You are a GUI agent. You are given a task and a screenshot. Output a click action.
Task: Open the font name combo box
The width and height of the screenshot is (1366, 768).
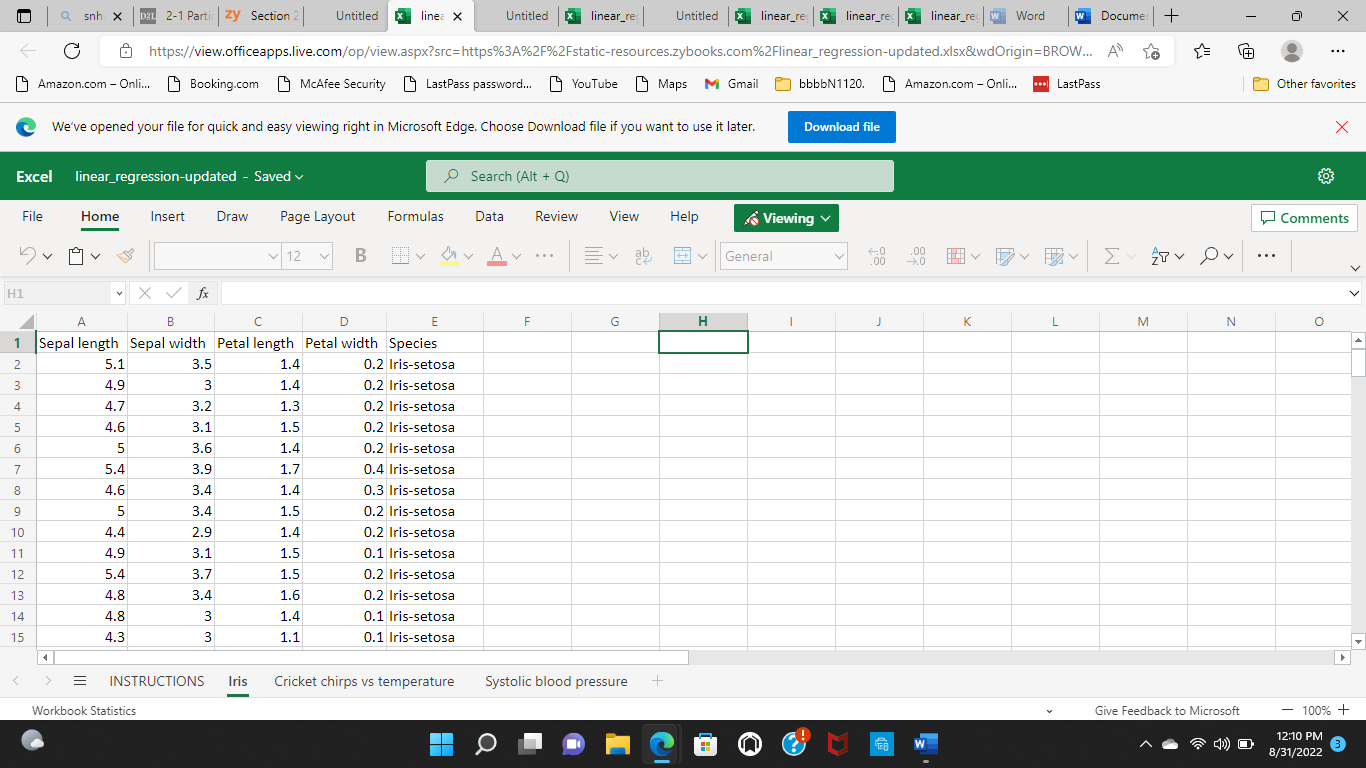[217, 256]
